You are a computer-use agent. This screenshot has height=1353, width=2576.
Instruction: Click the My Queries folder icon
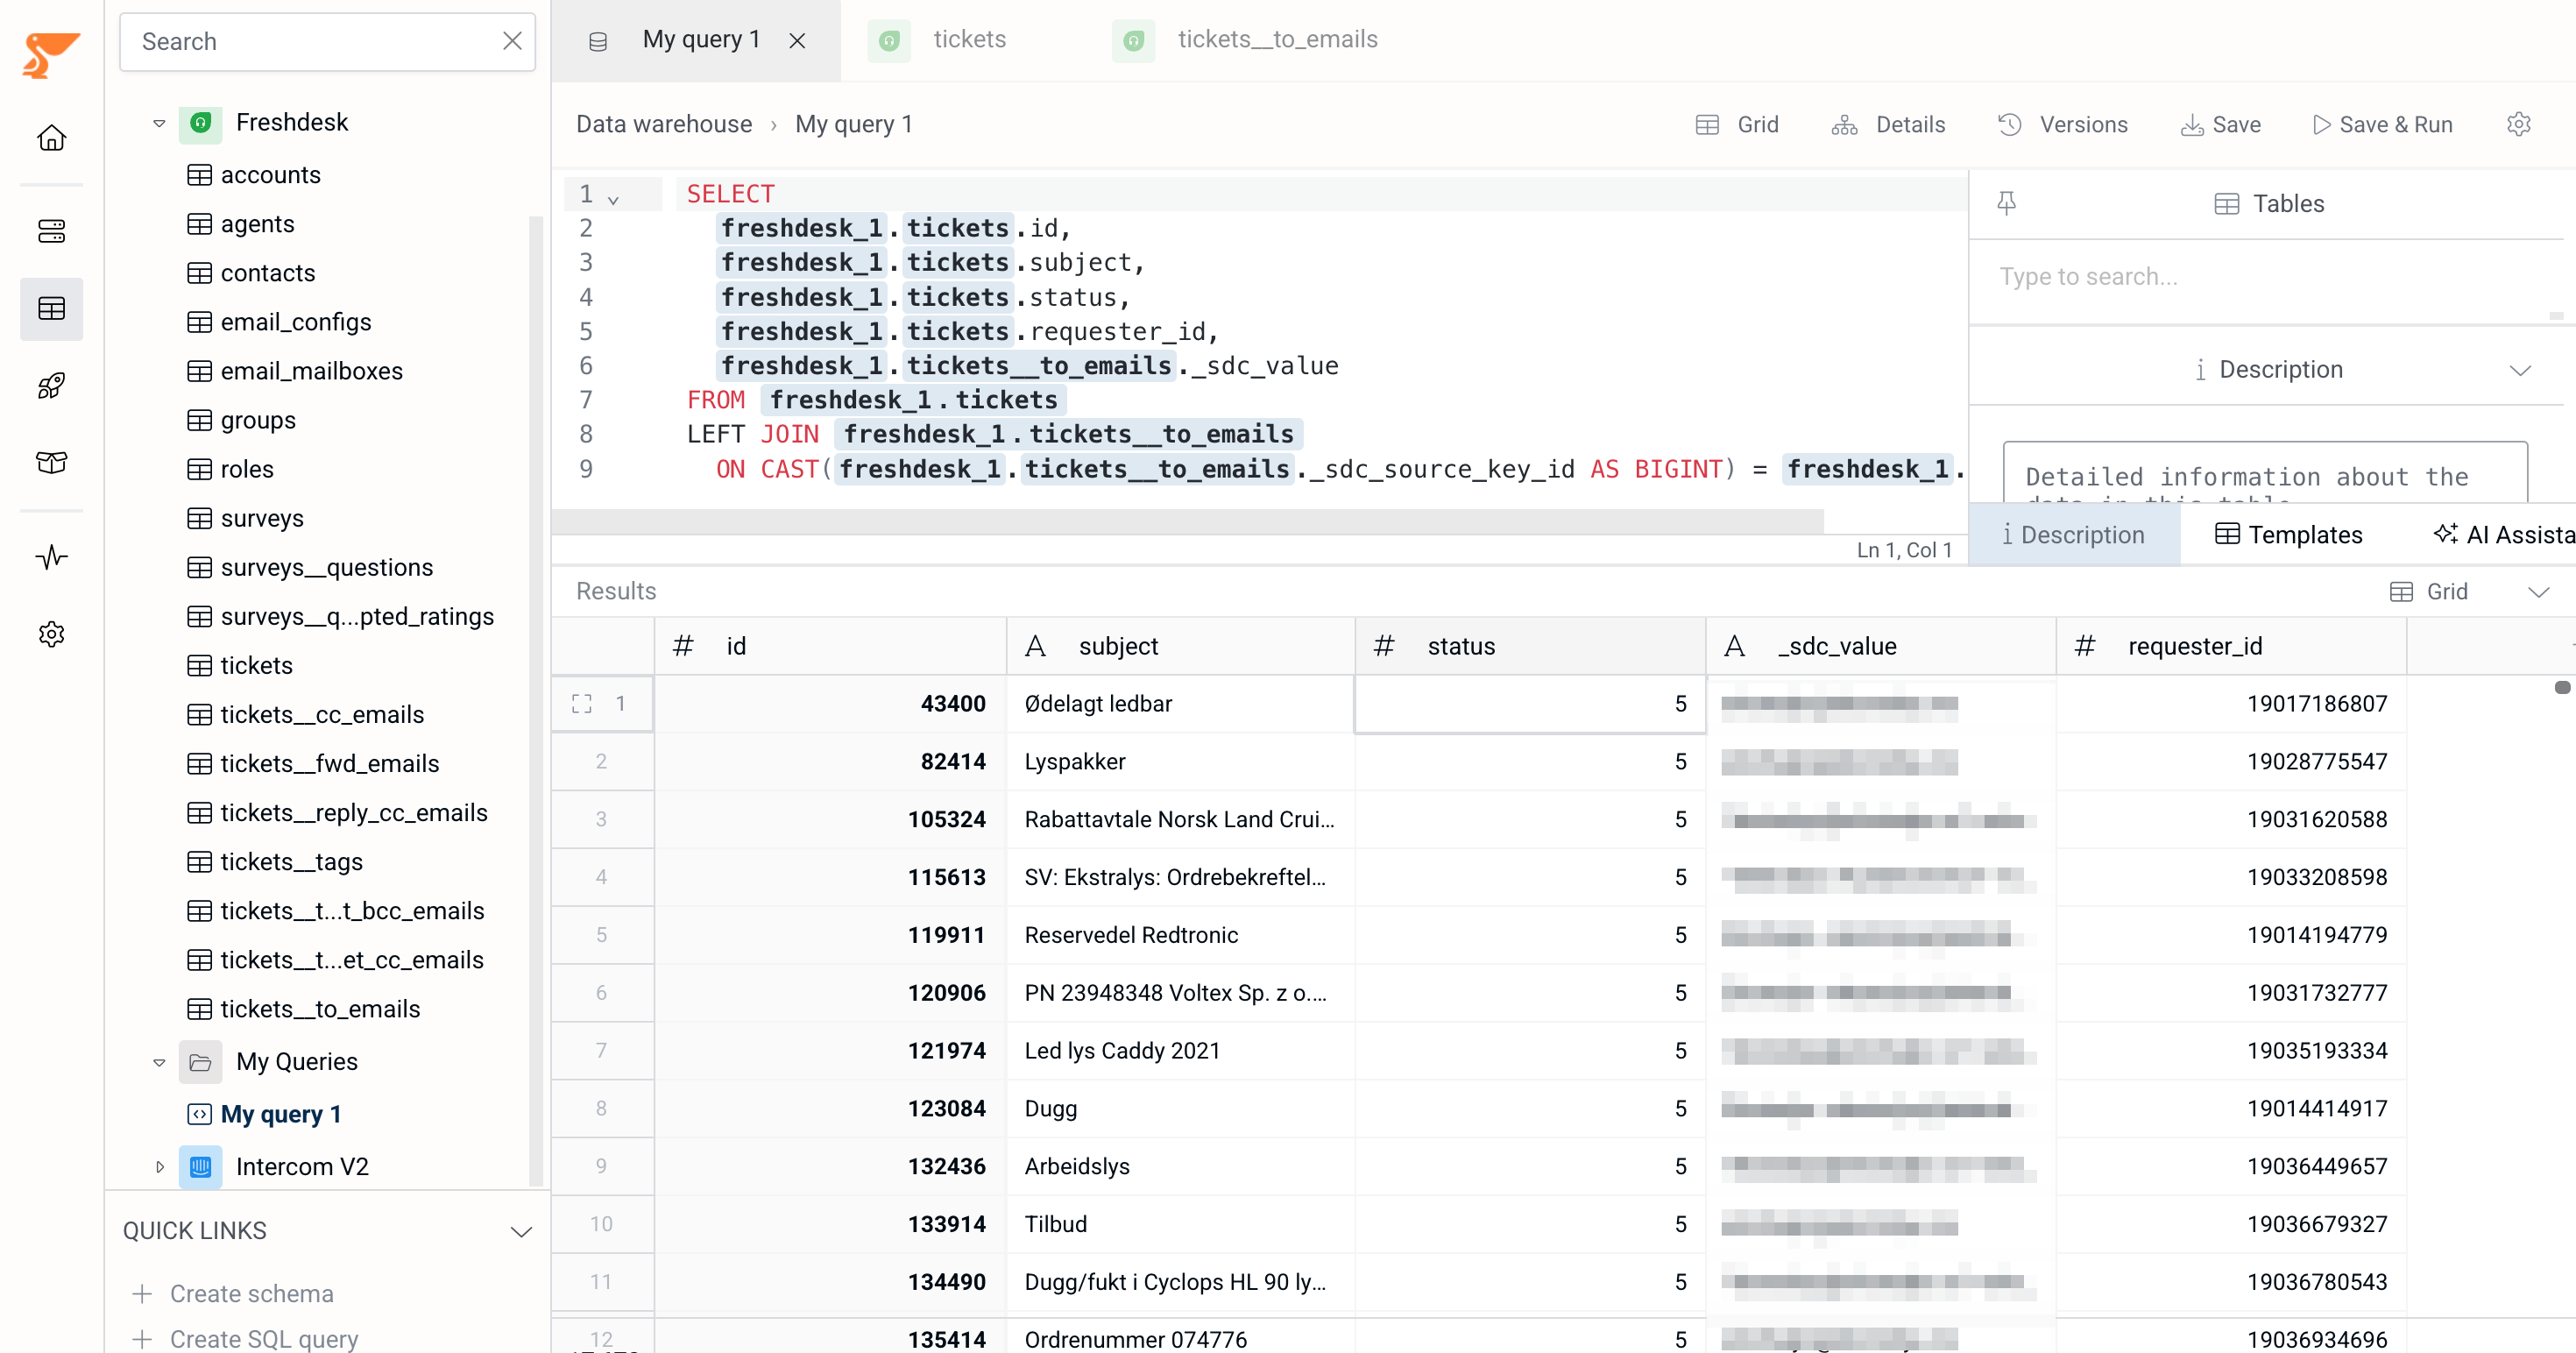click(201, 1062)
